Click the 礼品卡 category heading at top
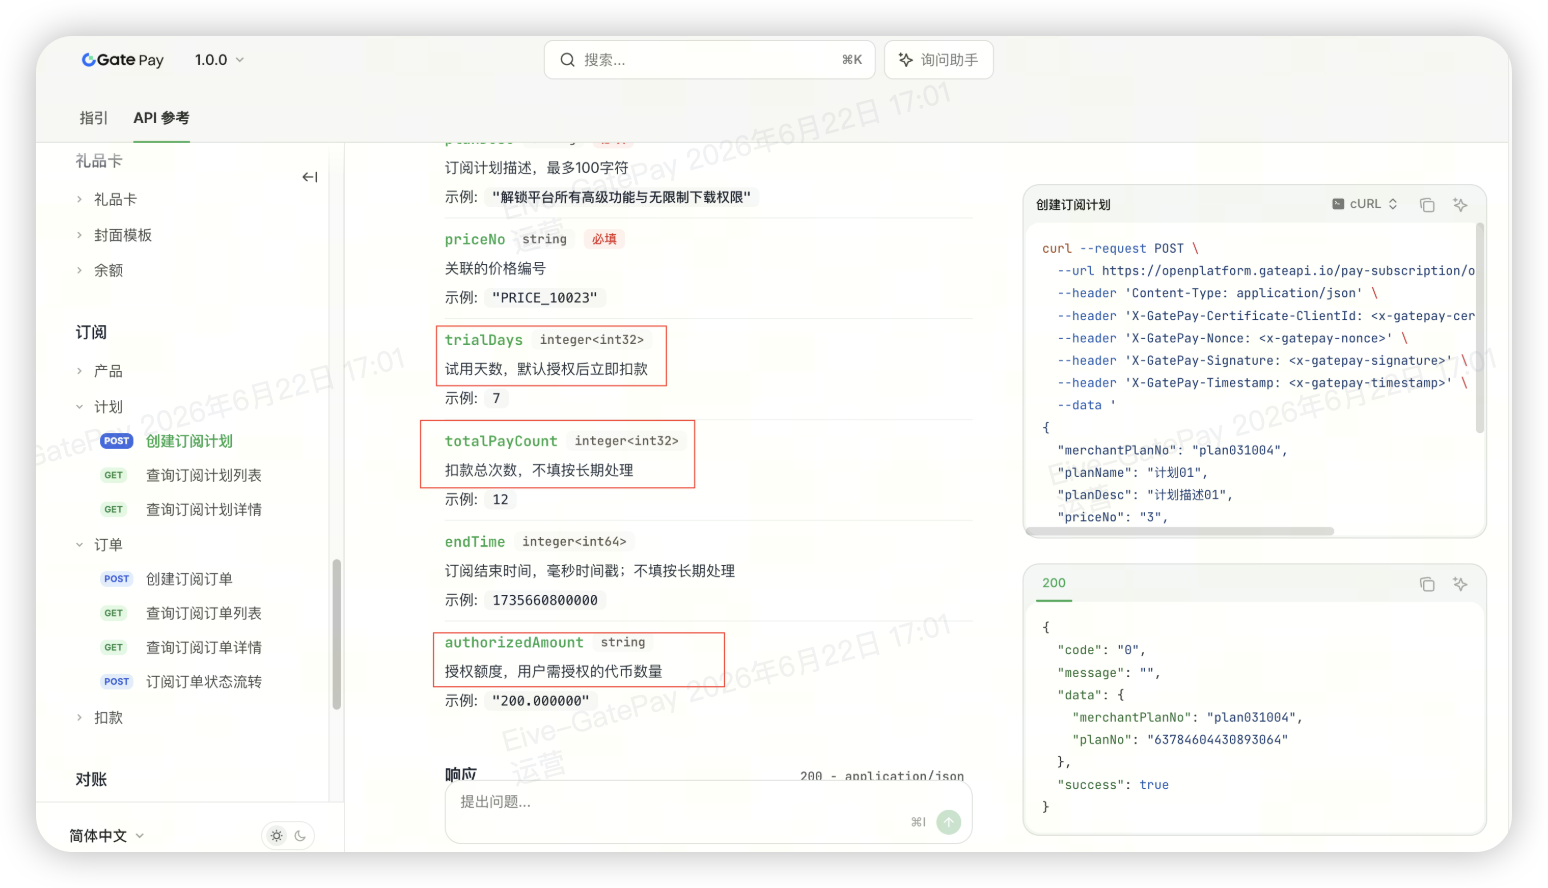This screenshot has height=888, width=1548. coord(99,161)
